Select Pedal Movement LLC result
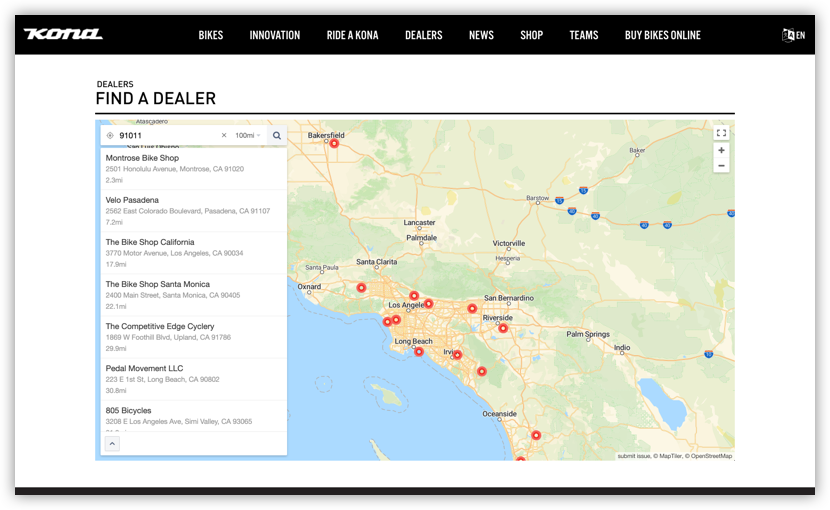Image resolution: width=830 pixels, height=510 pixels. (194, 379)
